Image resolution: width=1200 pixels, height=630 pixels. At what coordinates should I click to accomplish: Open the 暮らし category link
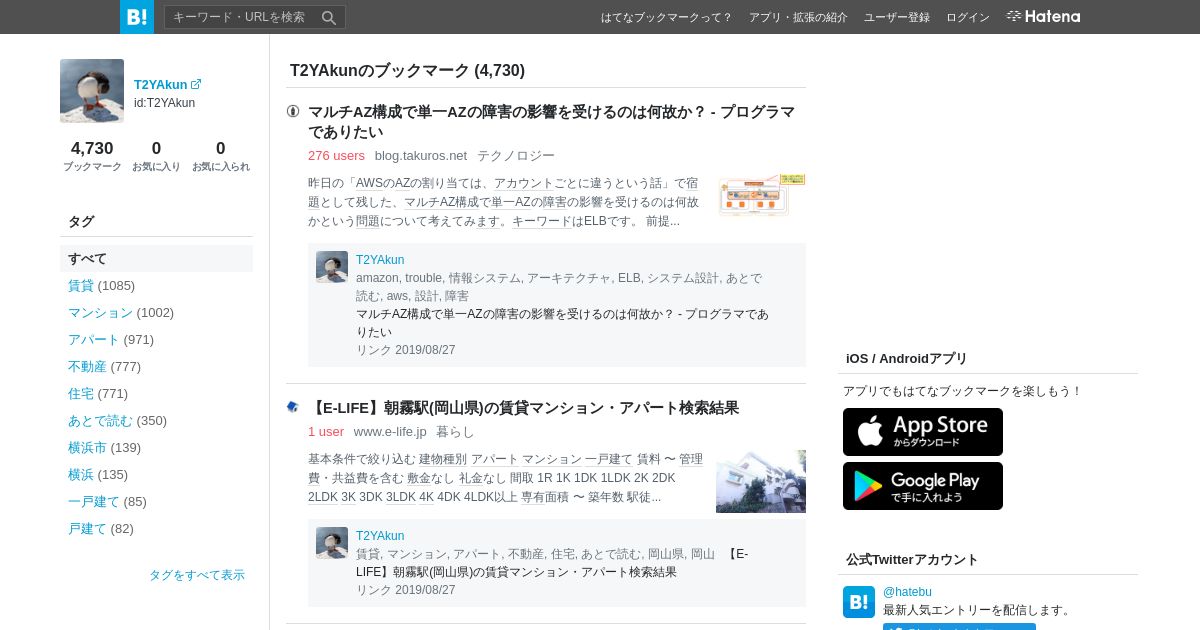455,431
